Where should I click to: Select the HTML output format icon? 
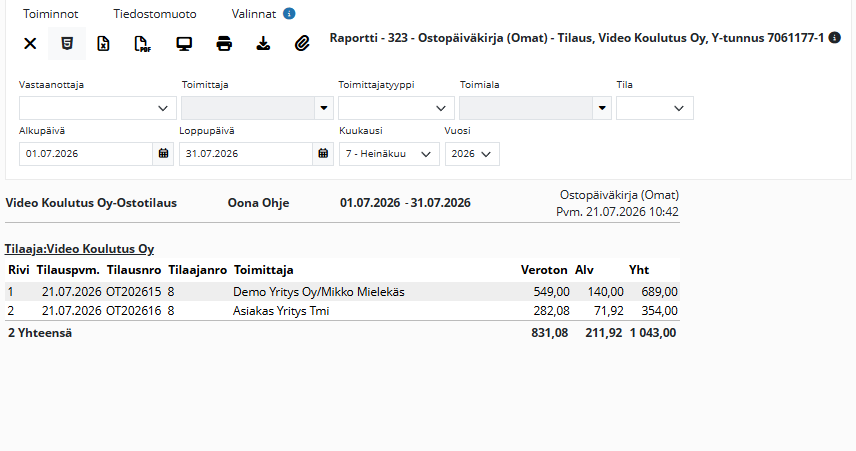[x=67, y=43]
